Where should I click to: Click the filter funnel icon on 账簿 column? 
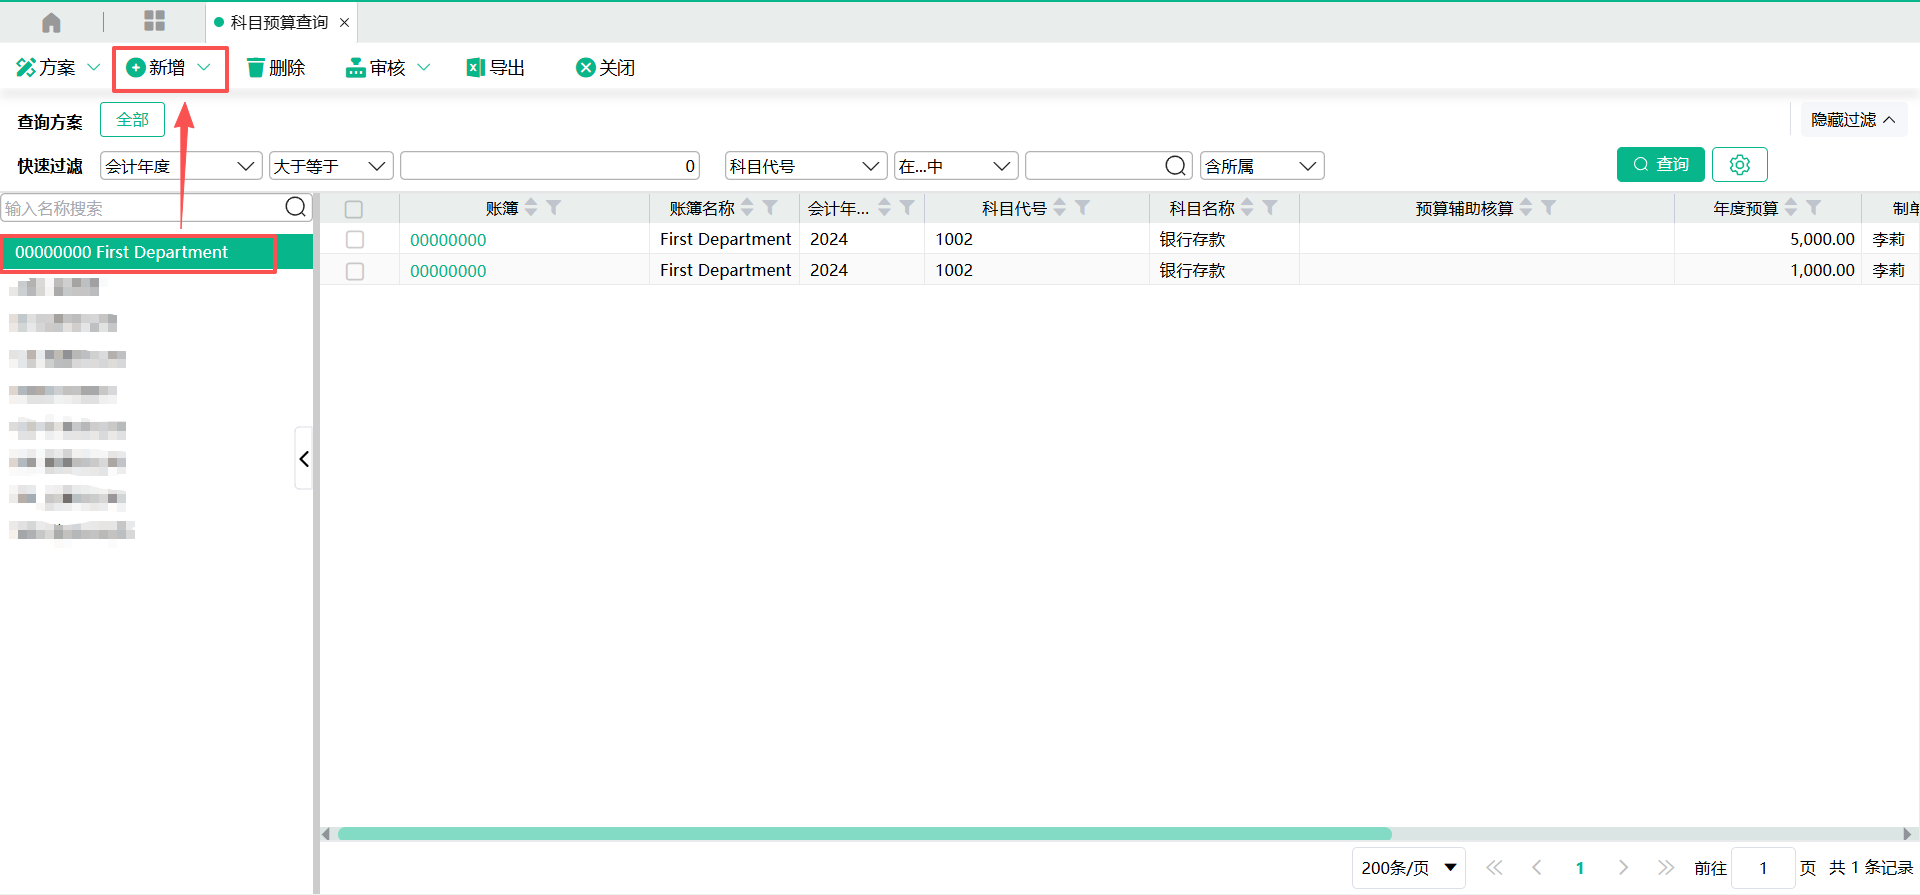pyautogui.click(x=553, y=208)
